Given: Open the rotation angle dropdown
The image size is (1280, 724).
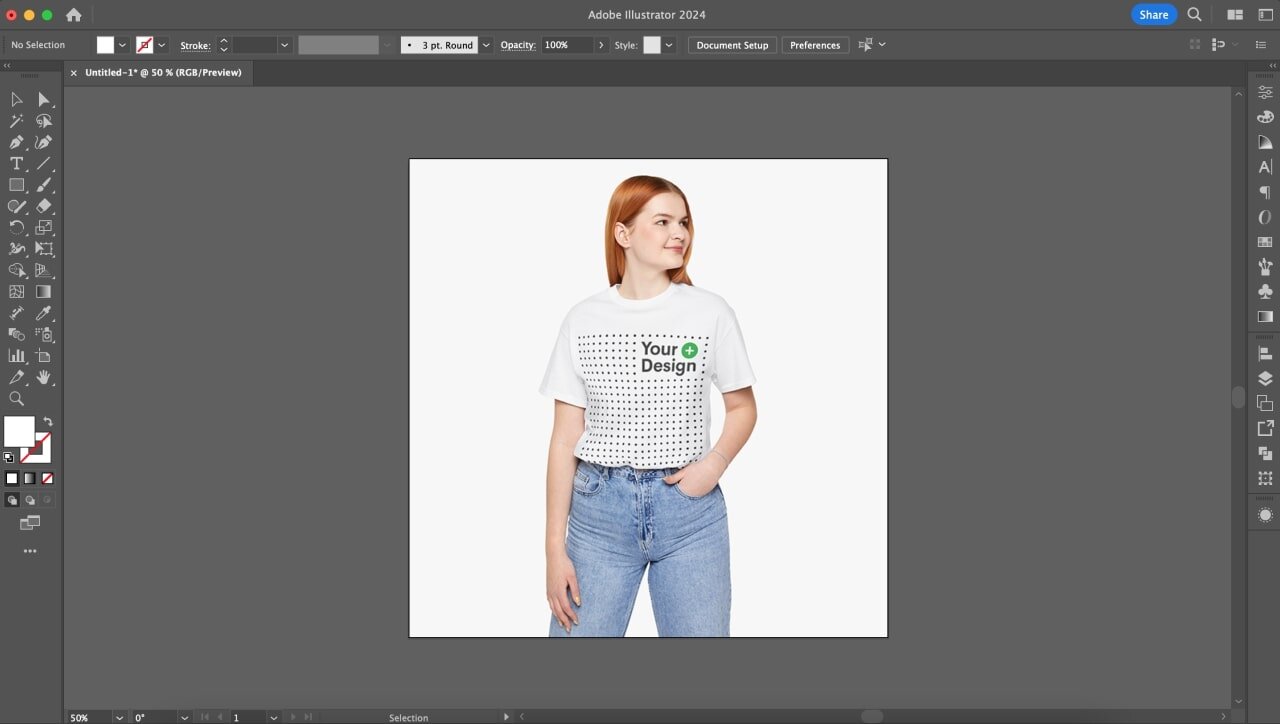Looking at the screenshot, I should 184,717.
